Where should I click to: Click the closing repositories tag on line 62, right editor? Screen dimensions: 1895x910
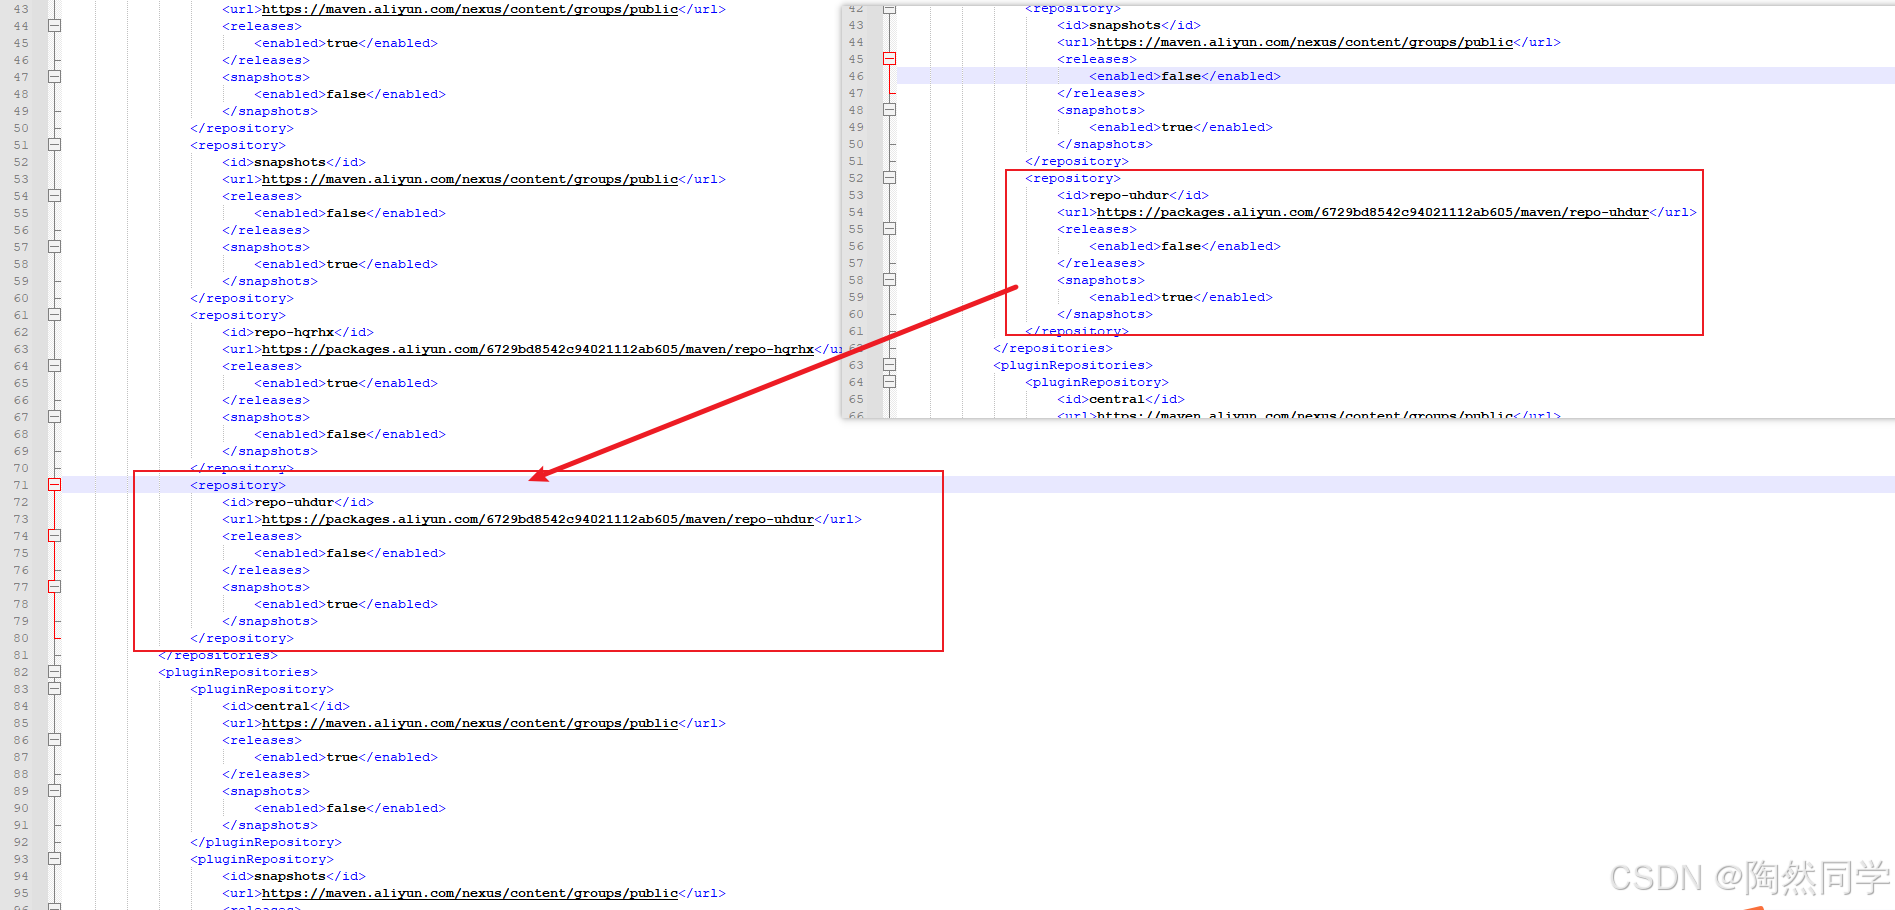coord(1053,348)
